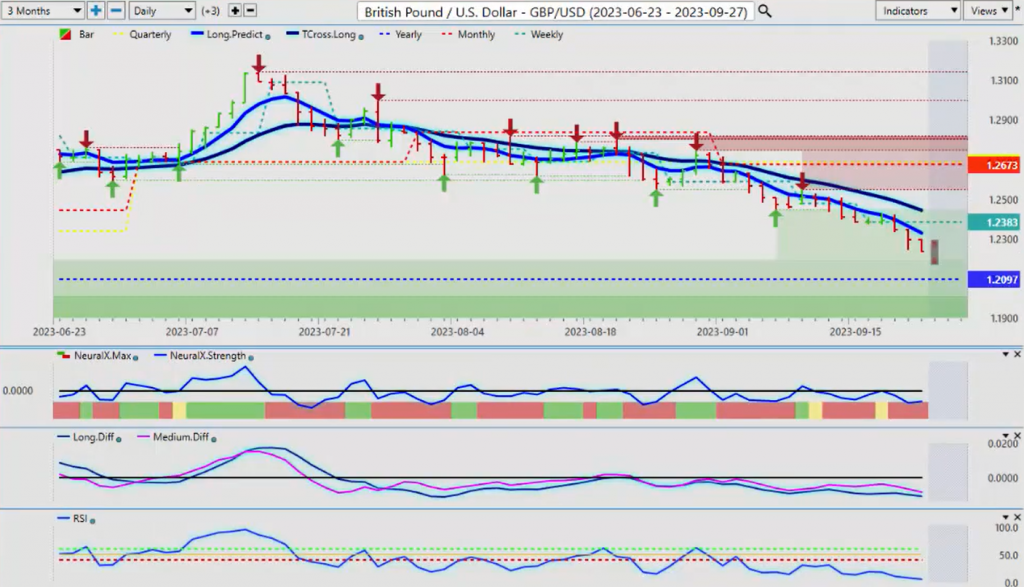
Task: Toggle the Quarterly legend entry
Action: tap(142, 35)
